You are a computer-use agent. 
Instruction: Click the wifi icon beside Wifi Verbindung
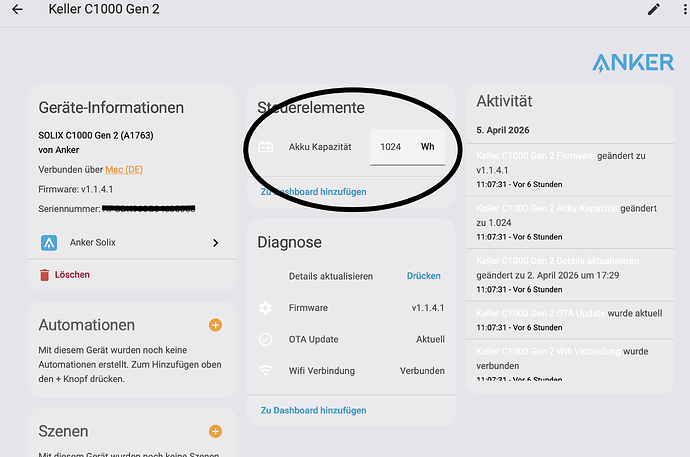tap(265, 371)
